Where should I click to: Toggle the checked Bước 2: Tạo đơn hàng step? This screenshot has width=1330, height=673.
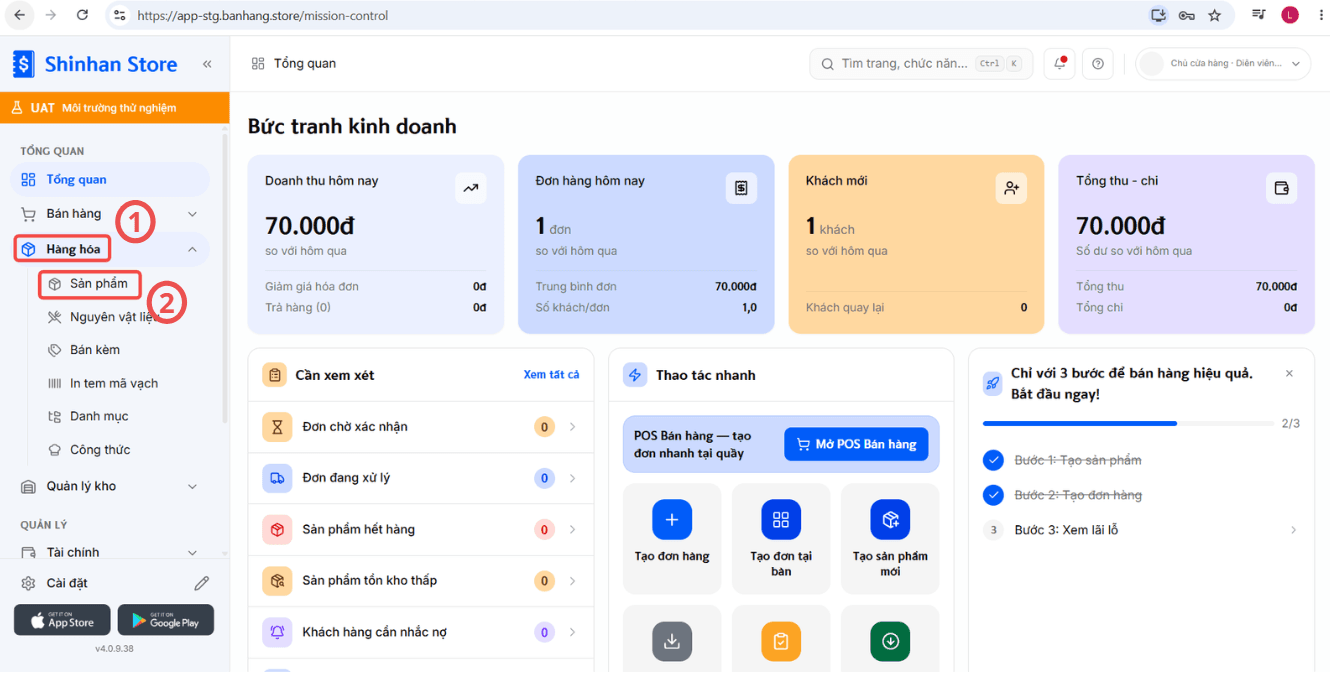click(x=993, y=495)
